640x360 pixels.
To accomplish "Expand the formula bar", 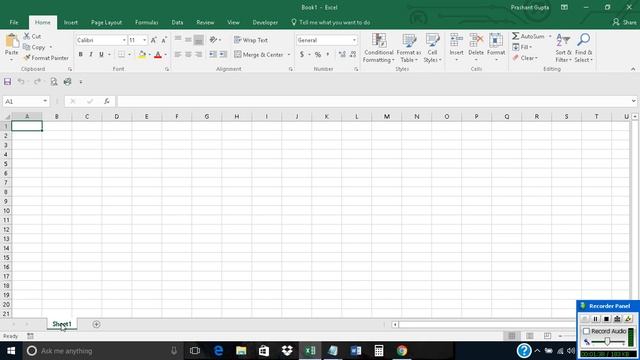I will point(633,101).
